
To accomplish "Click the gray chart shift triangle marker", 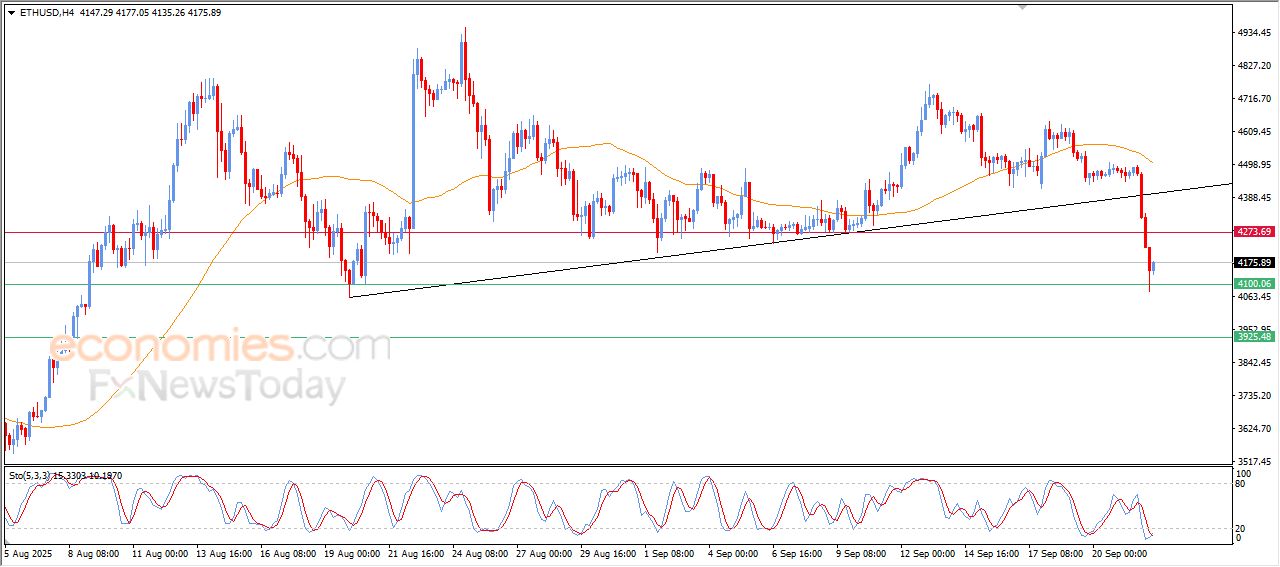I will point(1022,7).
